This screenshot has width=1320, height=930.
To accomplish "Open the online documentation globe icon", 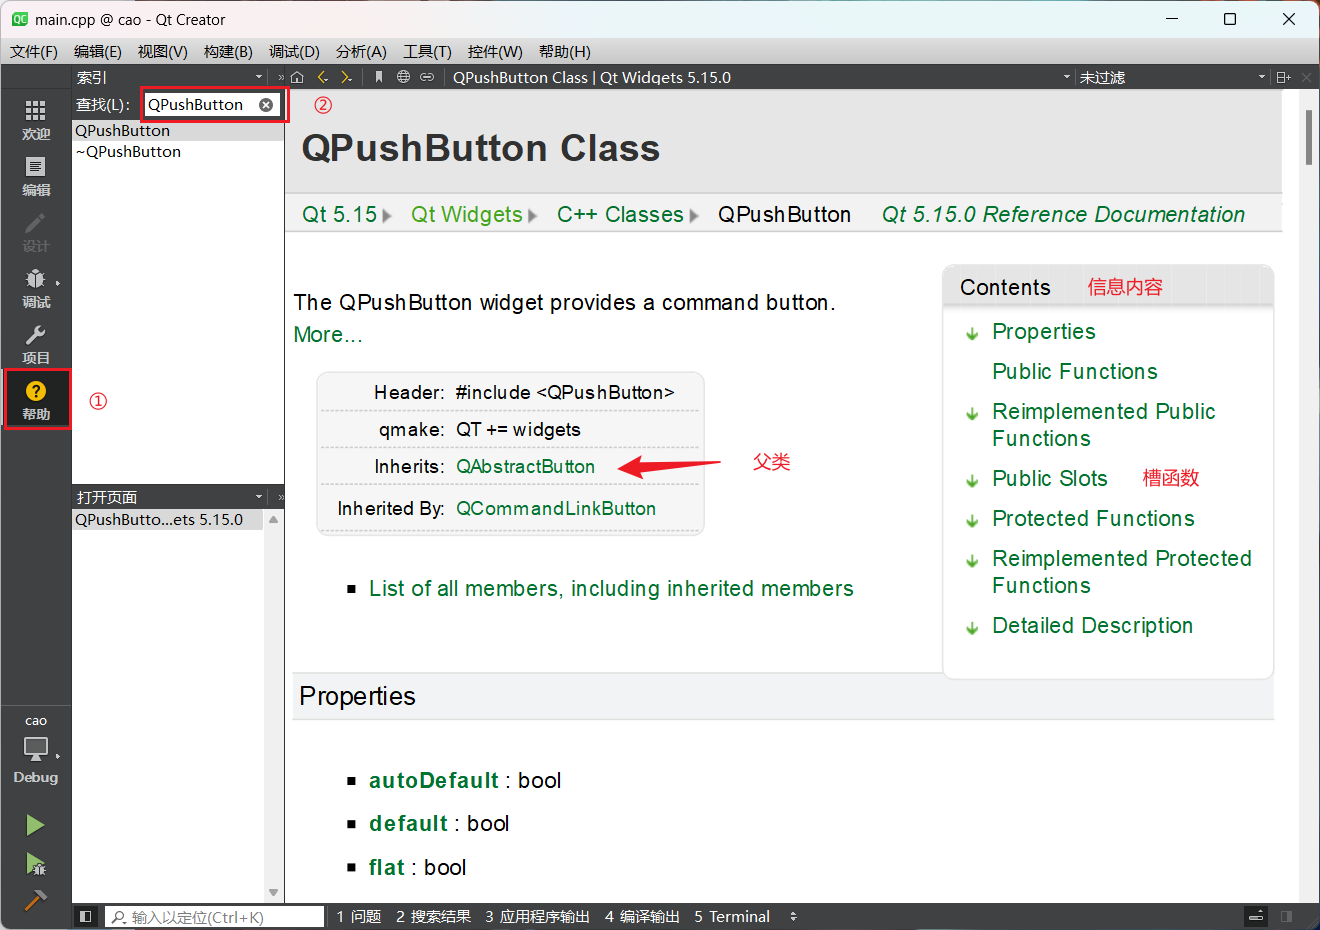I will pyautogui.click(x=403, y=77).
